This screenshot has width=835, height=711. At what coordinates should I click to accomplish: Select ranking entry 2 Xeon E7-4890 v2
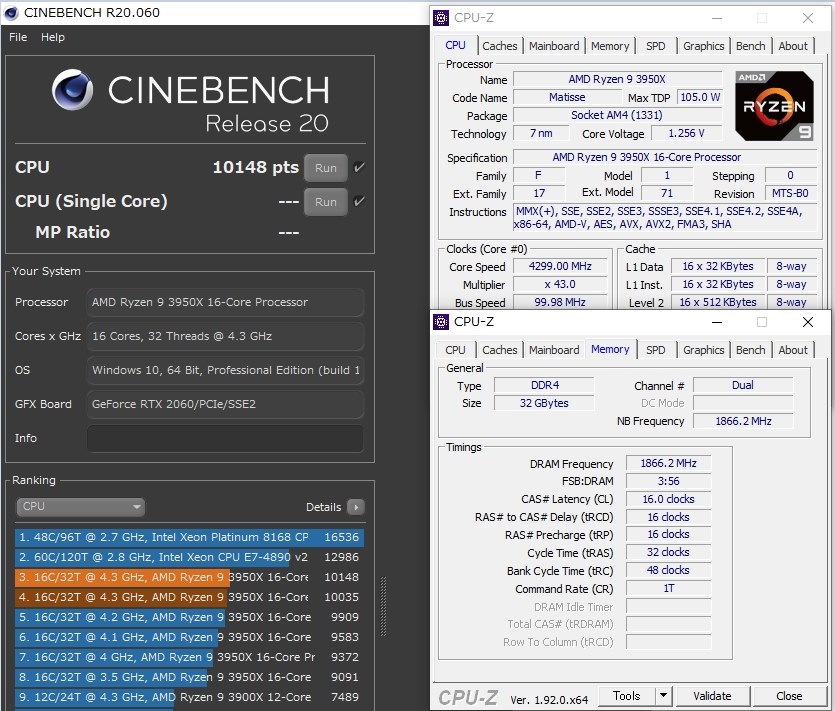(190, 557)
